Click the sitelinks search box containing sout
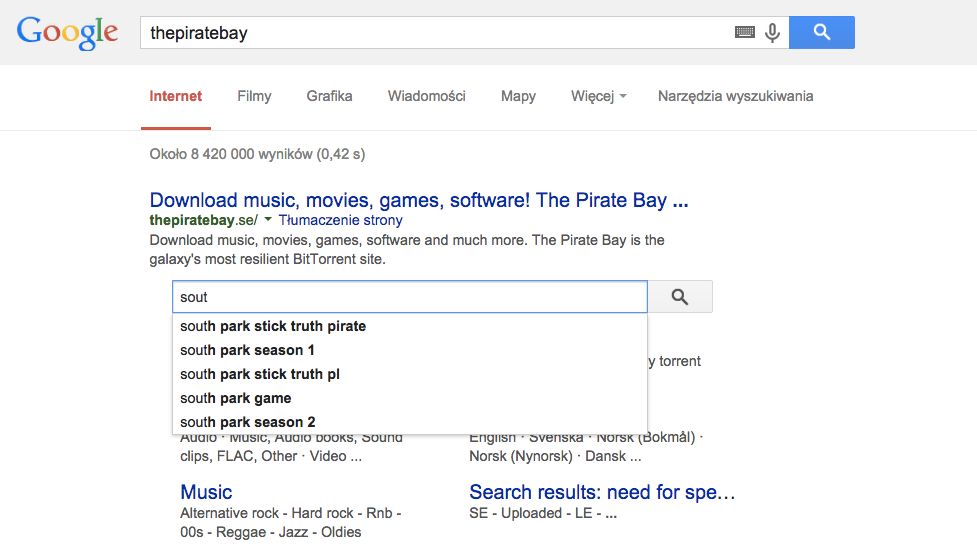 coord(410,297)
